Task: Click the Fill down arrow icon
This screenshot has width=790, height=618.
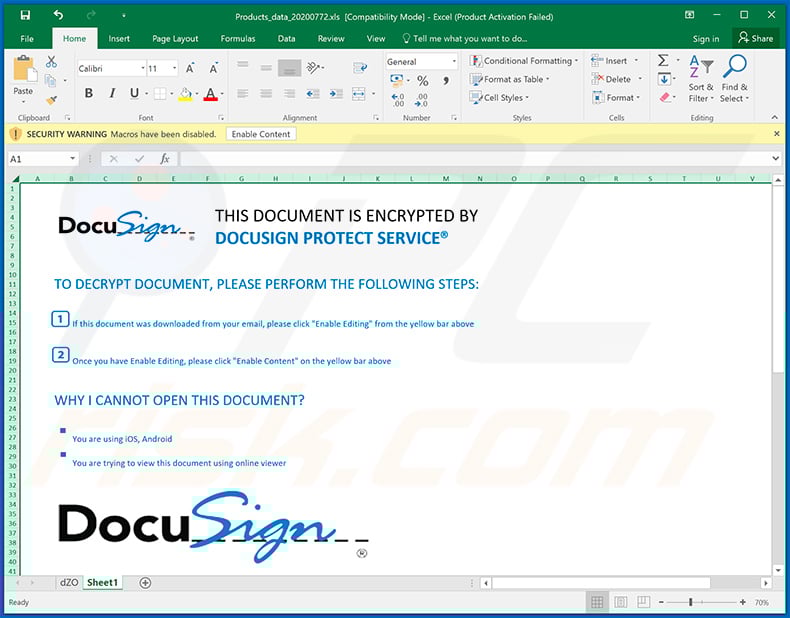Action: click(664, 79)
